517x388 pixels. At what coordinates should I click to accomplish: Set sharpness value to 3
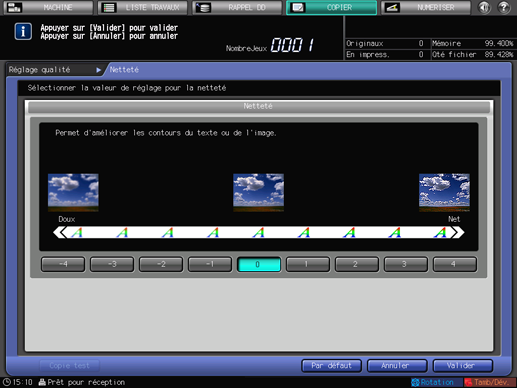406,264
